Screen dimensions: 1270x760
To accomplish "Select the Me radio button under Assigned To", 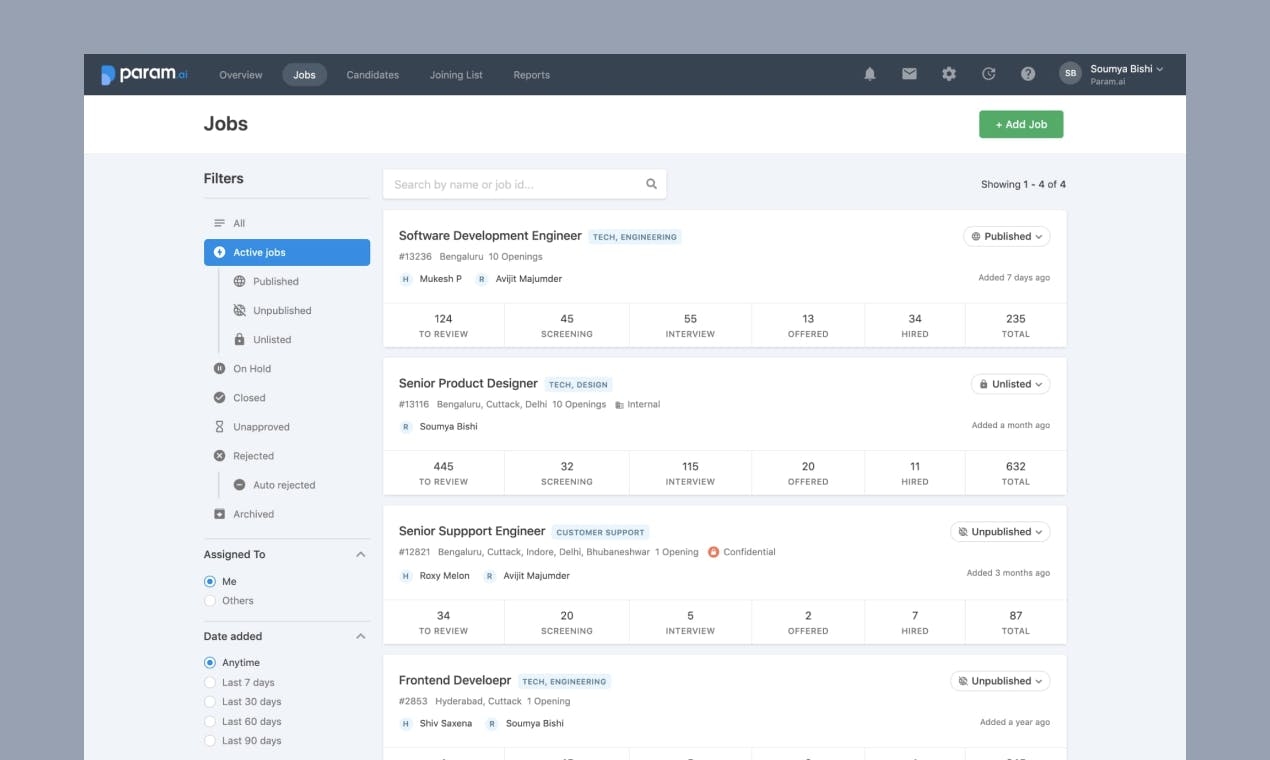I will point(210,581).
